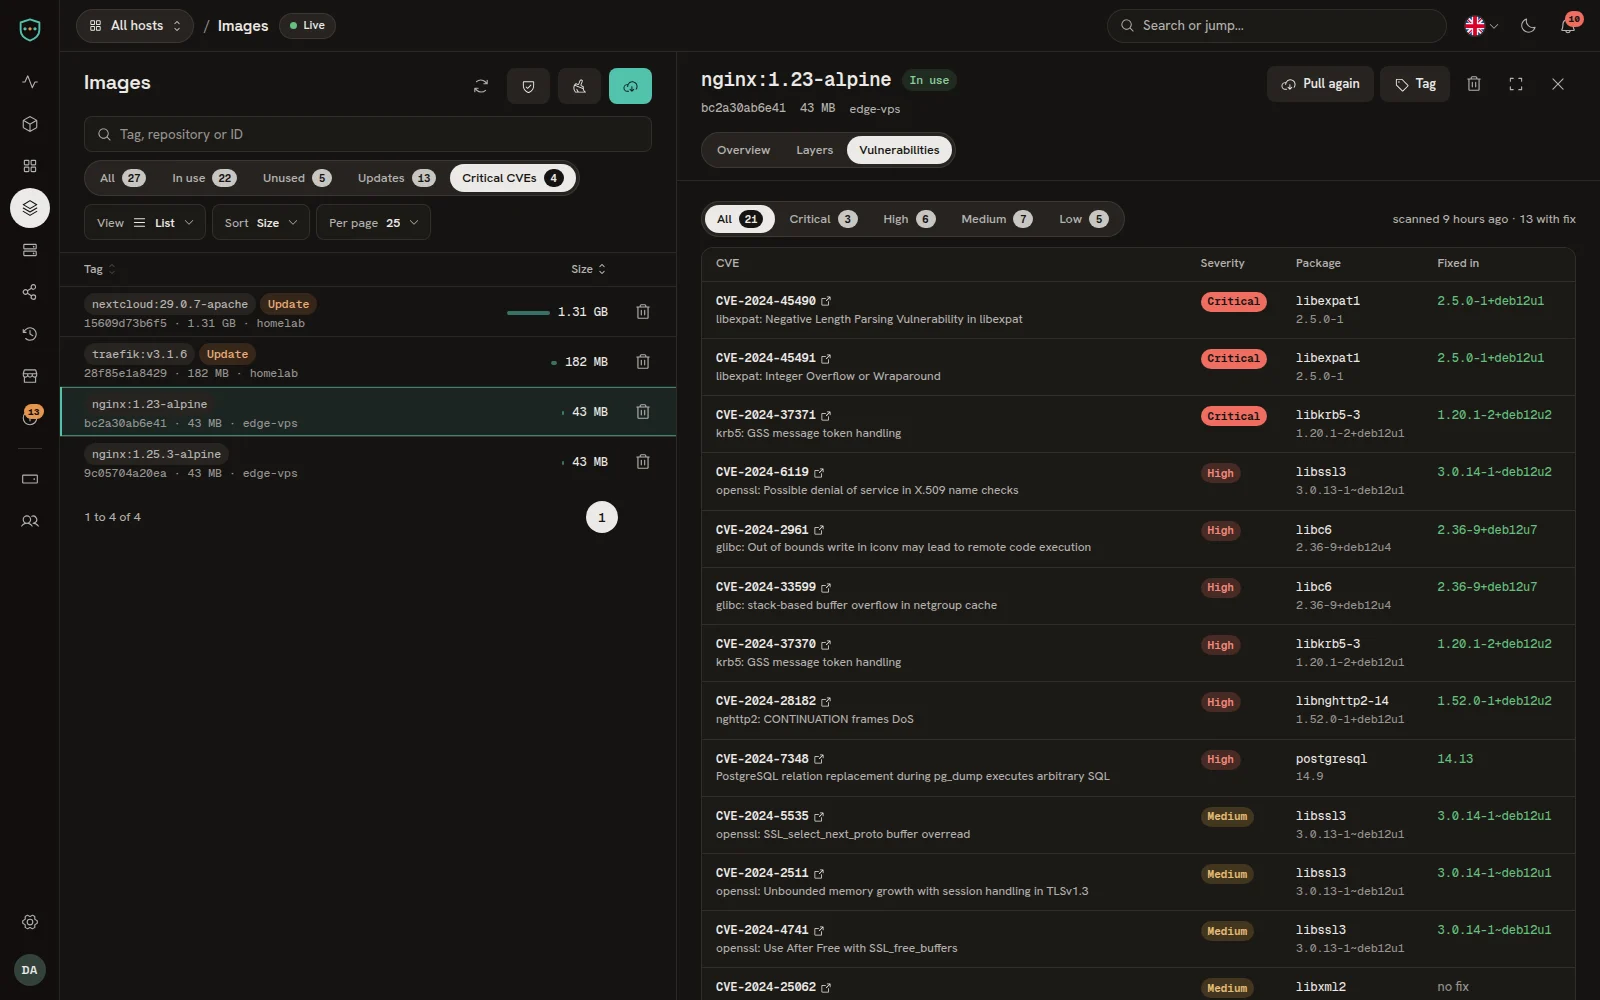Filter images by Unused
This screenshot has height=1000, width=1600.
(x=297, y=178)
